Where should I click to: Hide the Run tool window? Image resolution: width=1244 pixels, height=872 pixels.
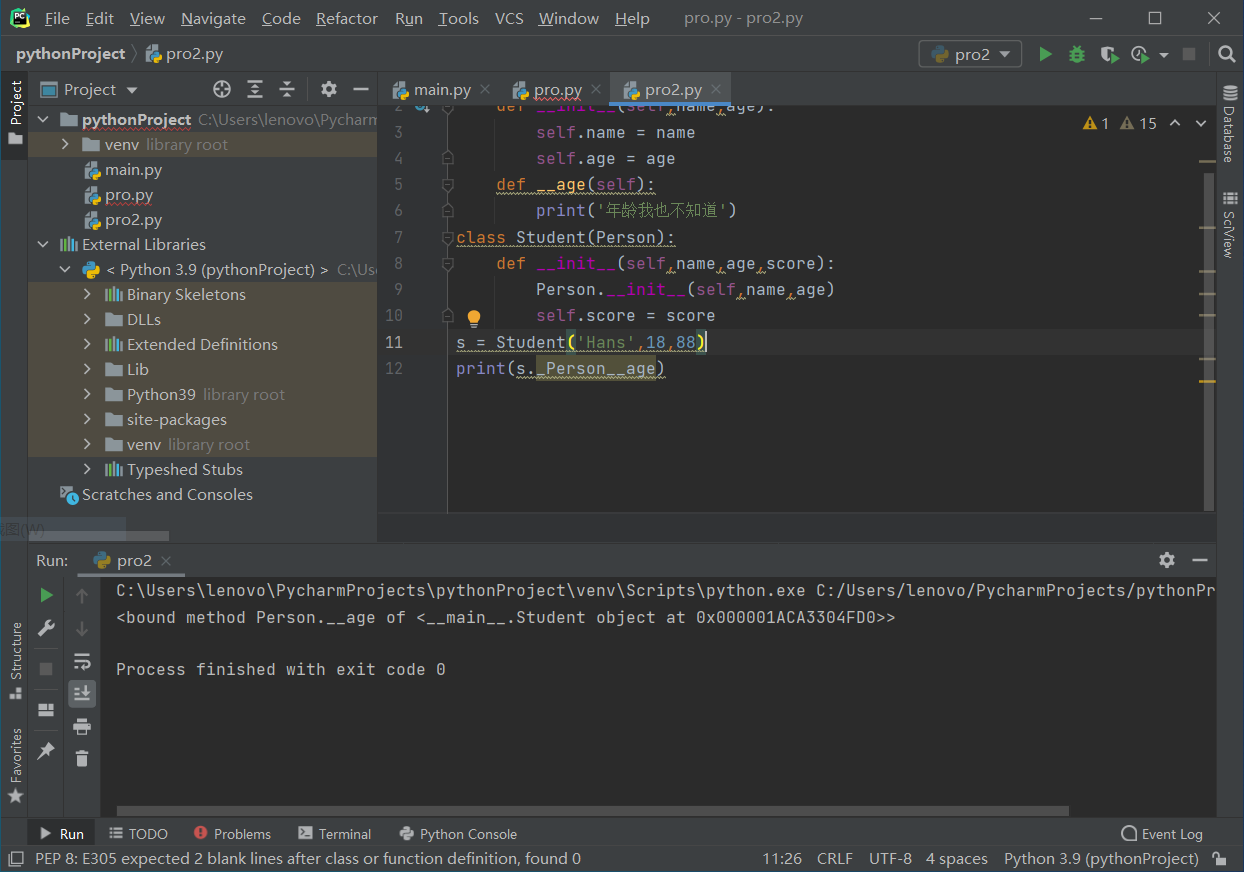click(x=1200, y=560)
